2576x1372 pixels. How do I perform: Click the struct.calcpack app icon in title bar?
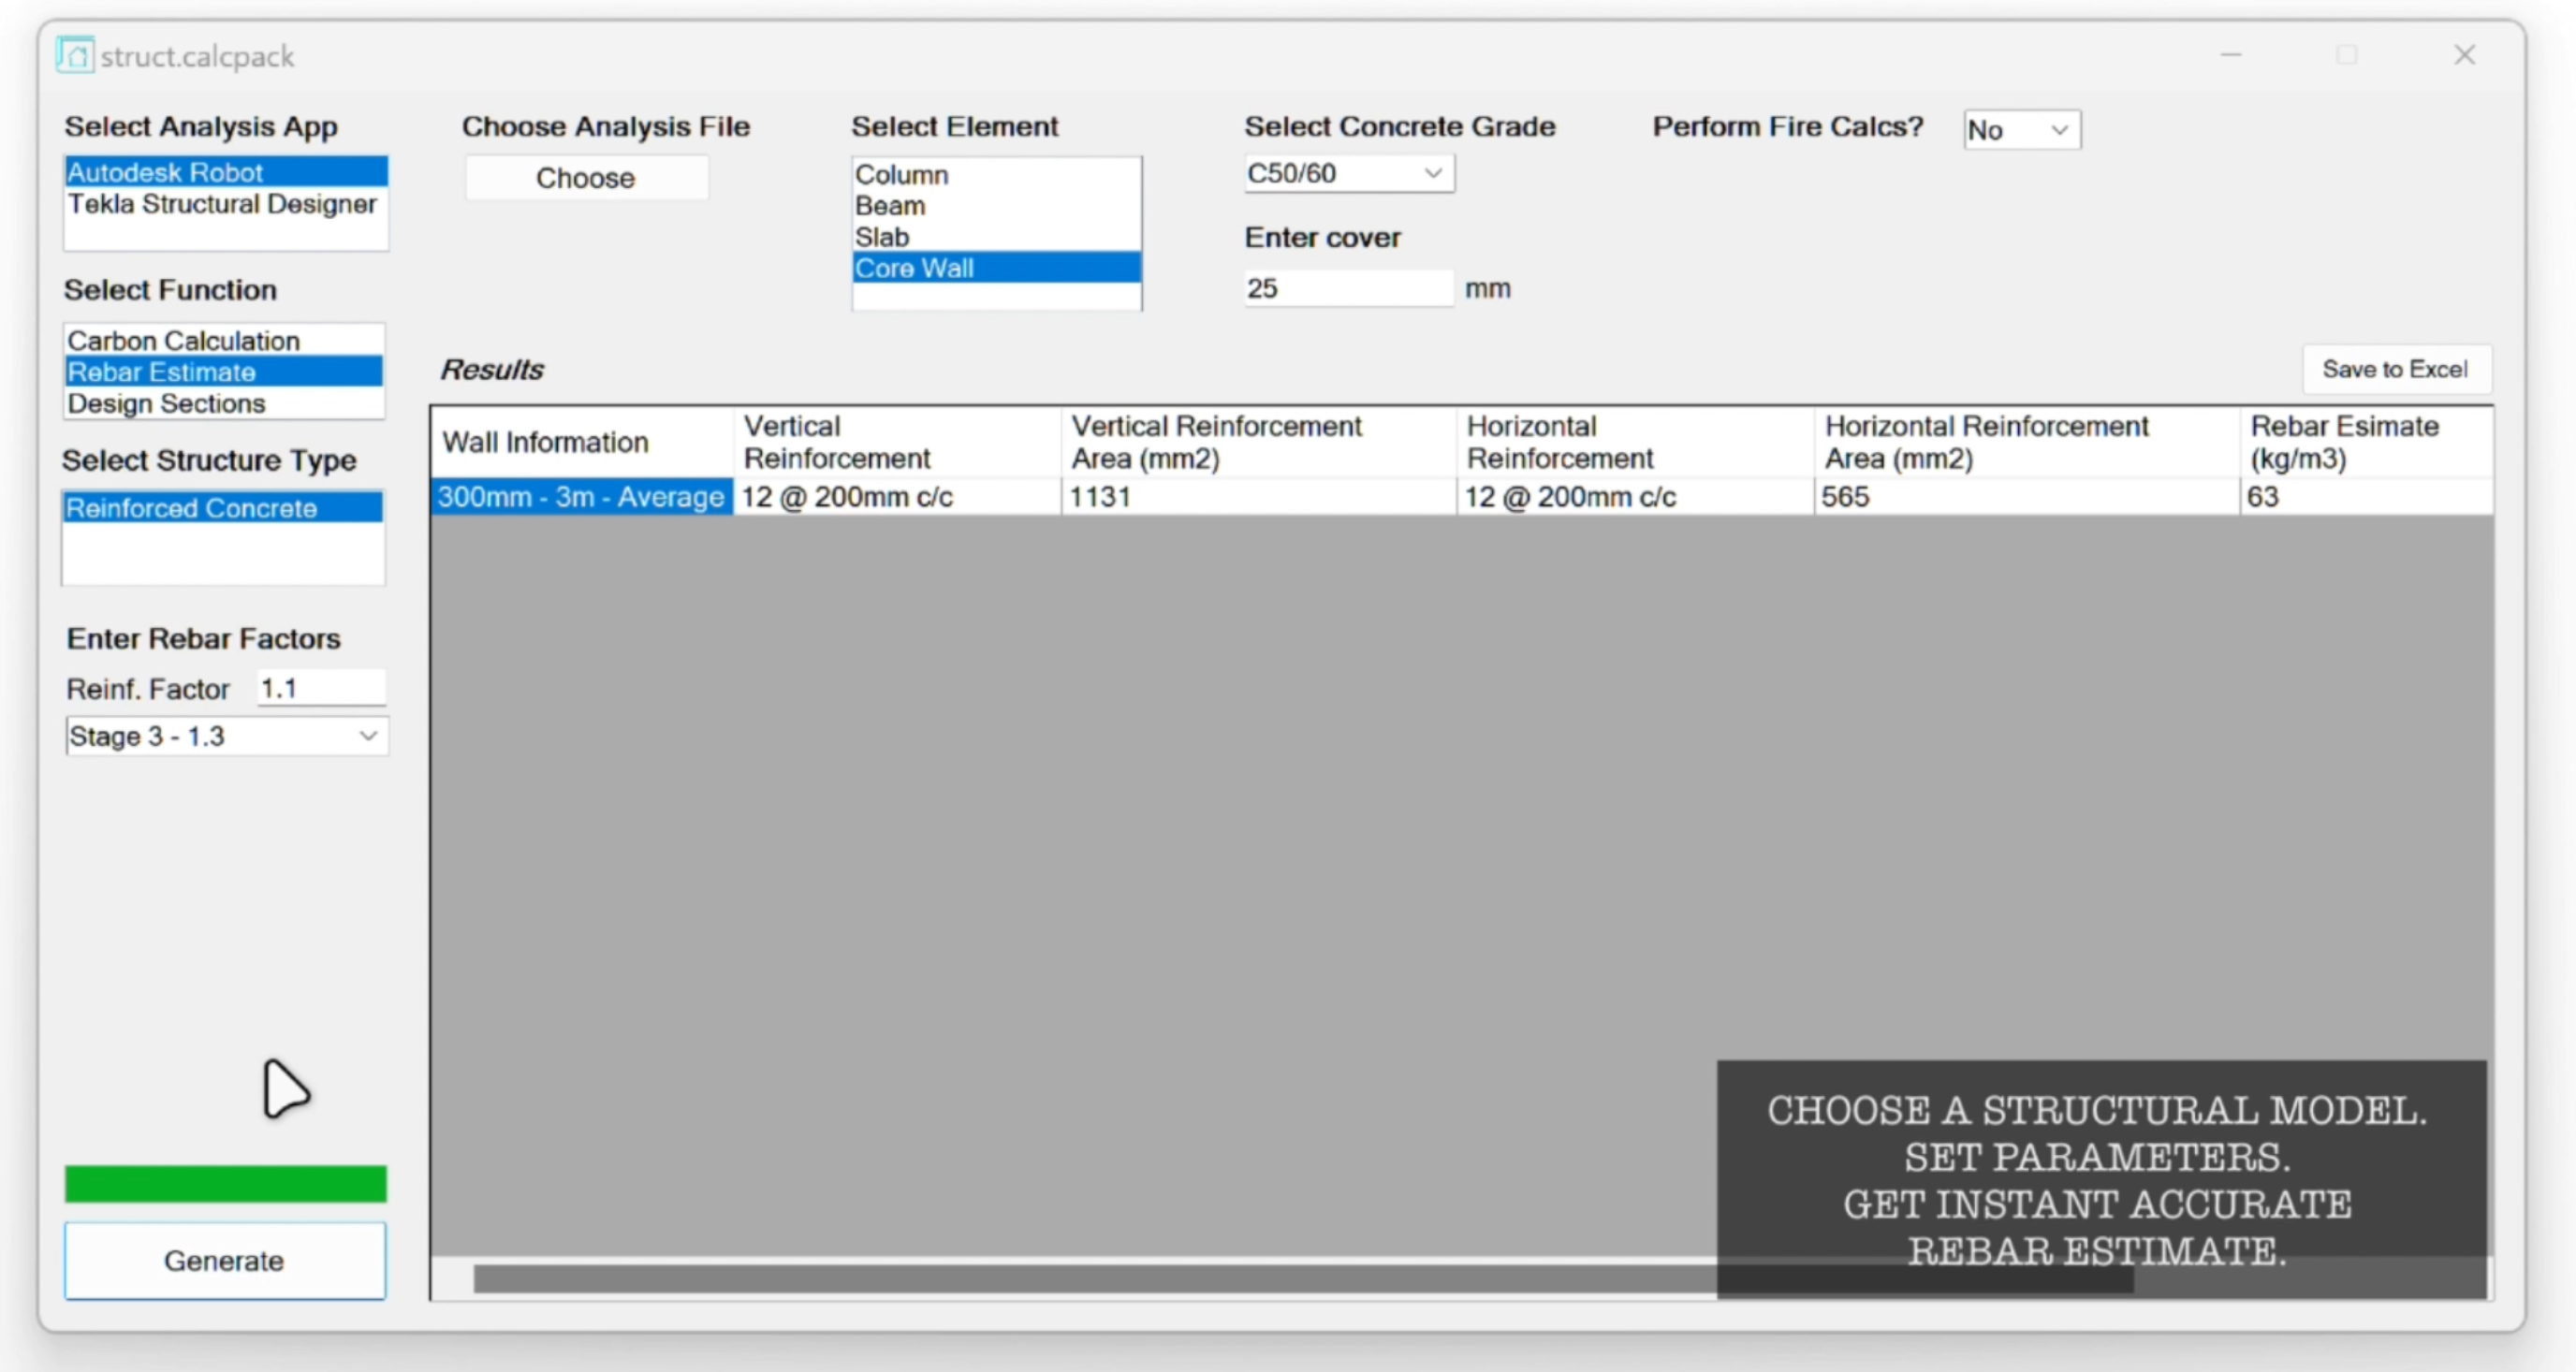pos(75,55)
